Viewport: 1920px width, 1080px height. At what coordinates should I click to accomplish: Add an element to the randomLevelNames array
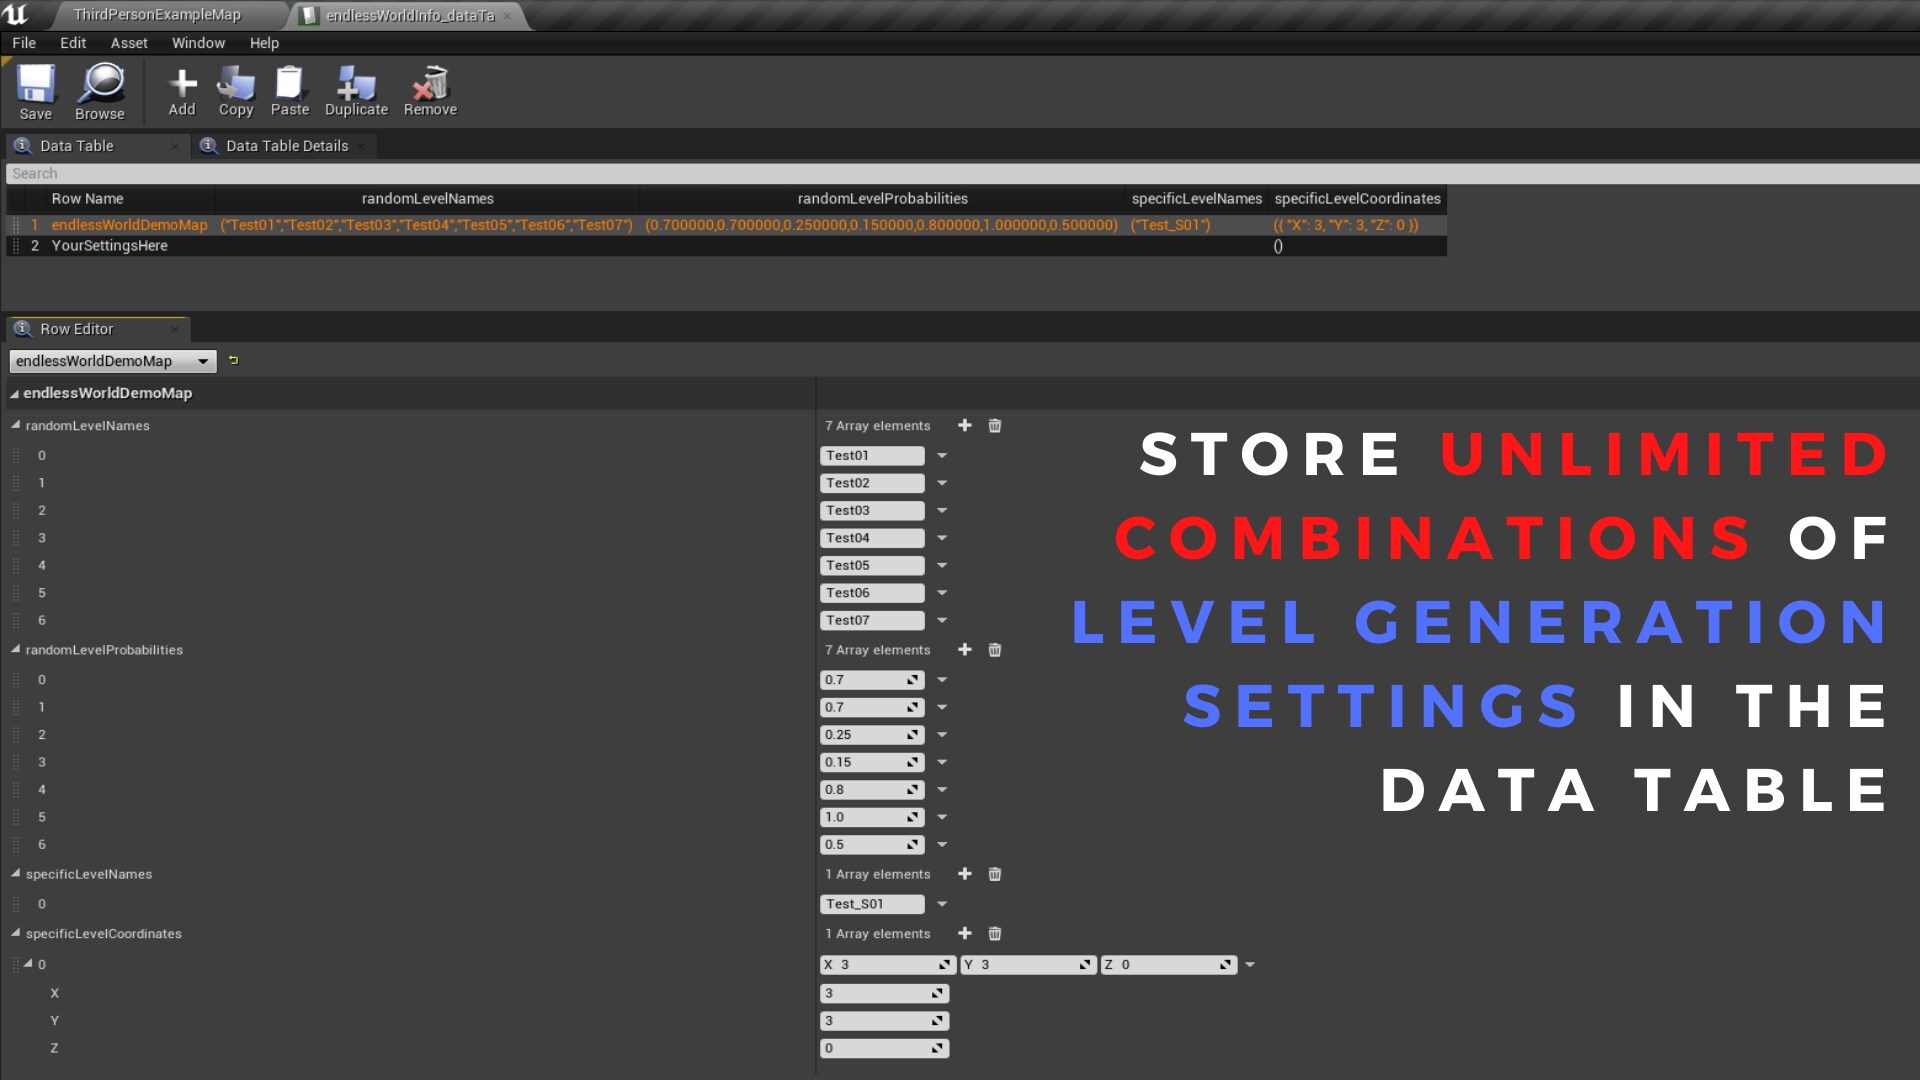coord(964,425)
